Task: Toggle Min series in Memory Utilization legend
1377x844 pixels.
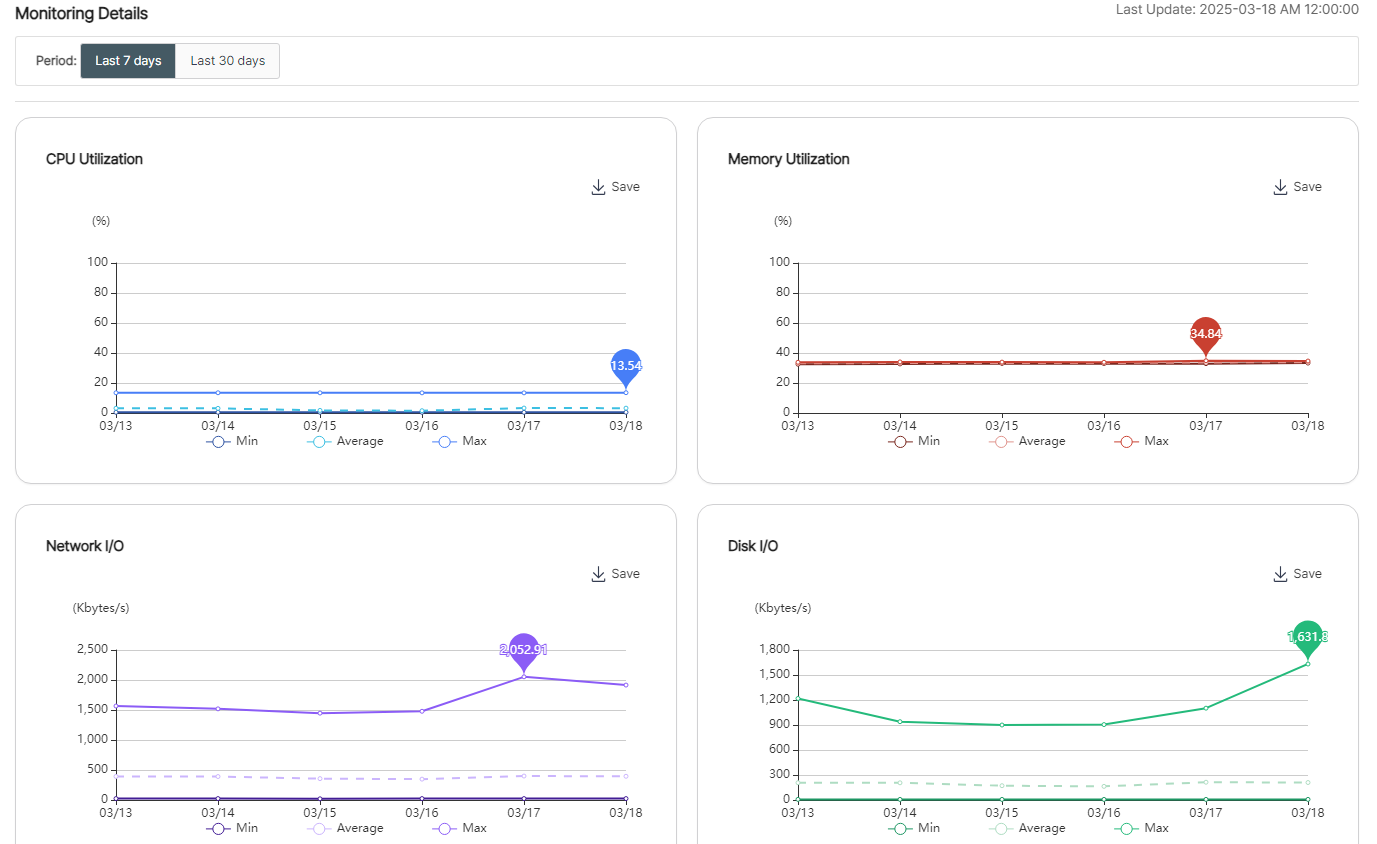Action: click(913, 441)
